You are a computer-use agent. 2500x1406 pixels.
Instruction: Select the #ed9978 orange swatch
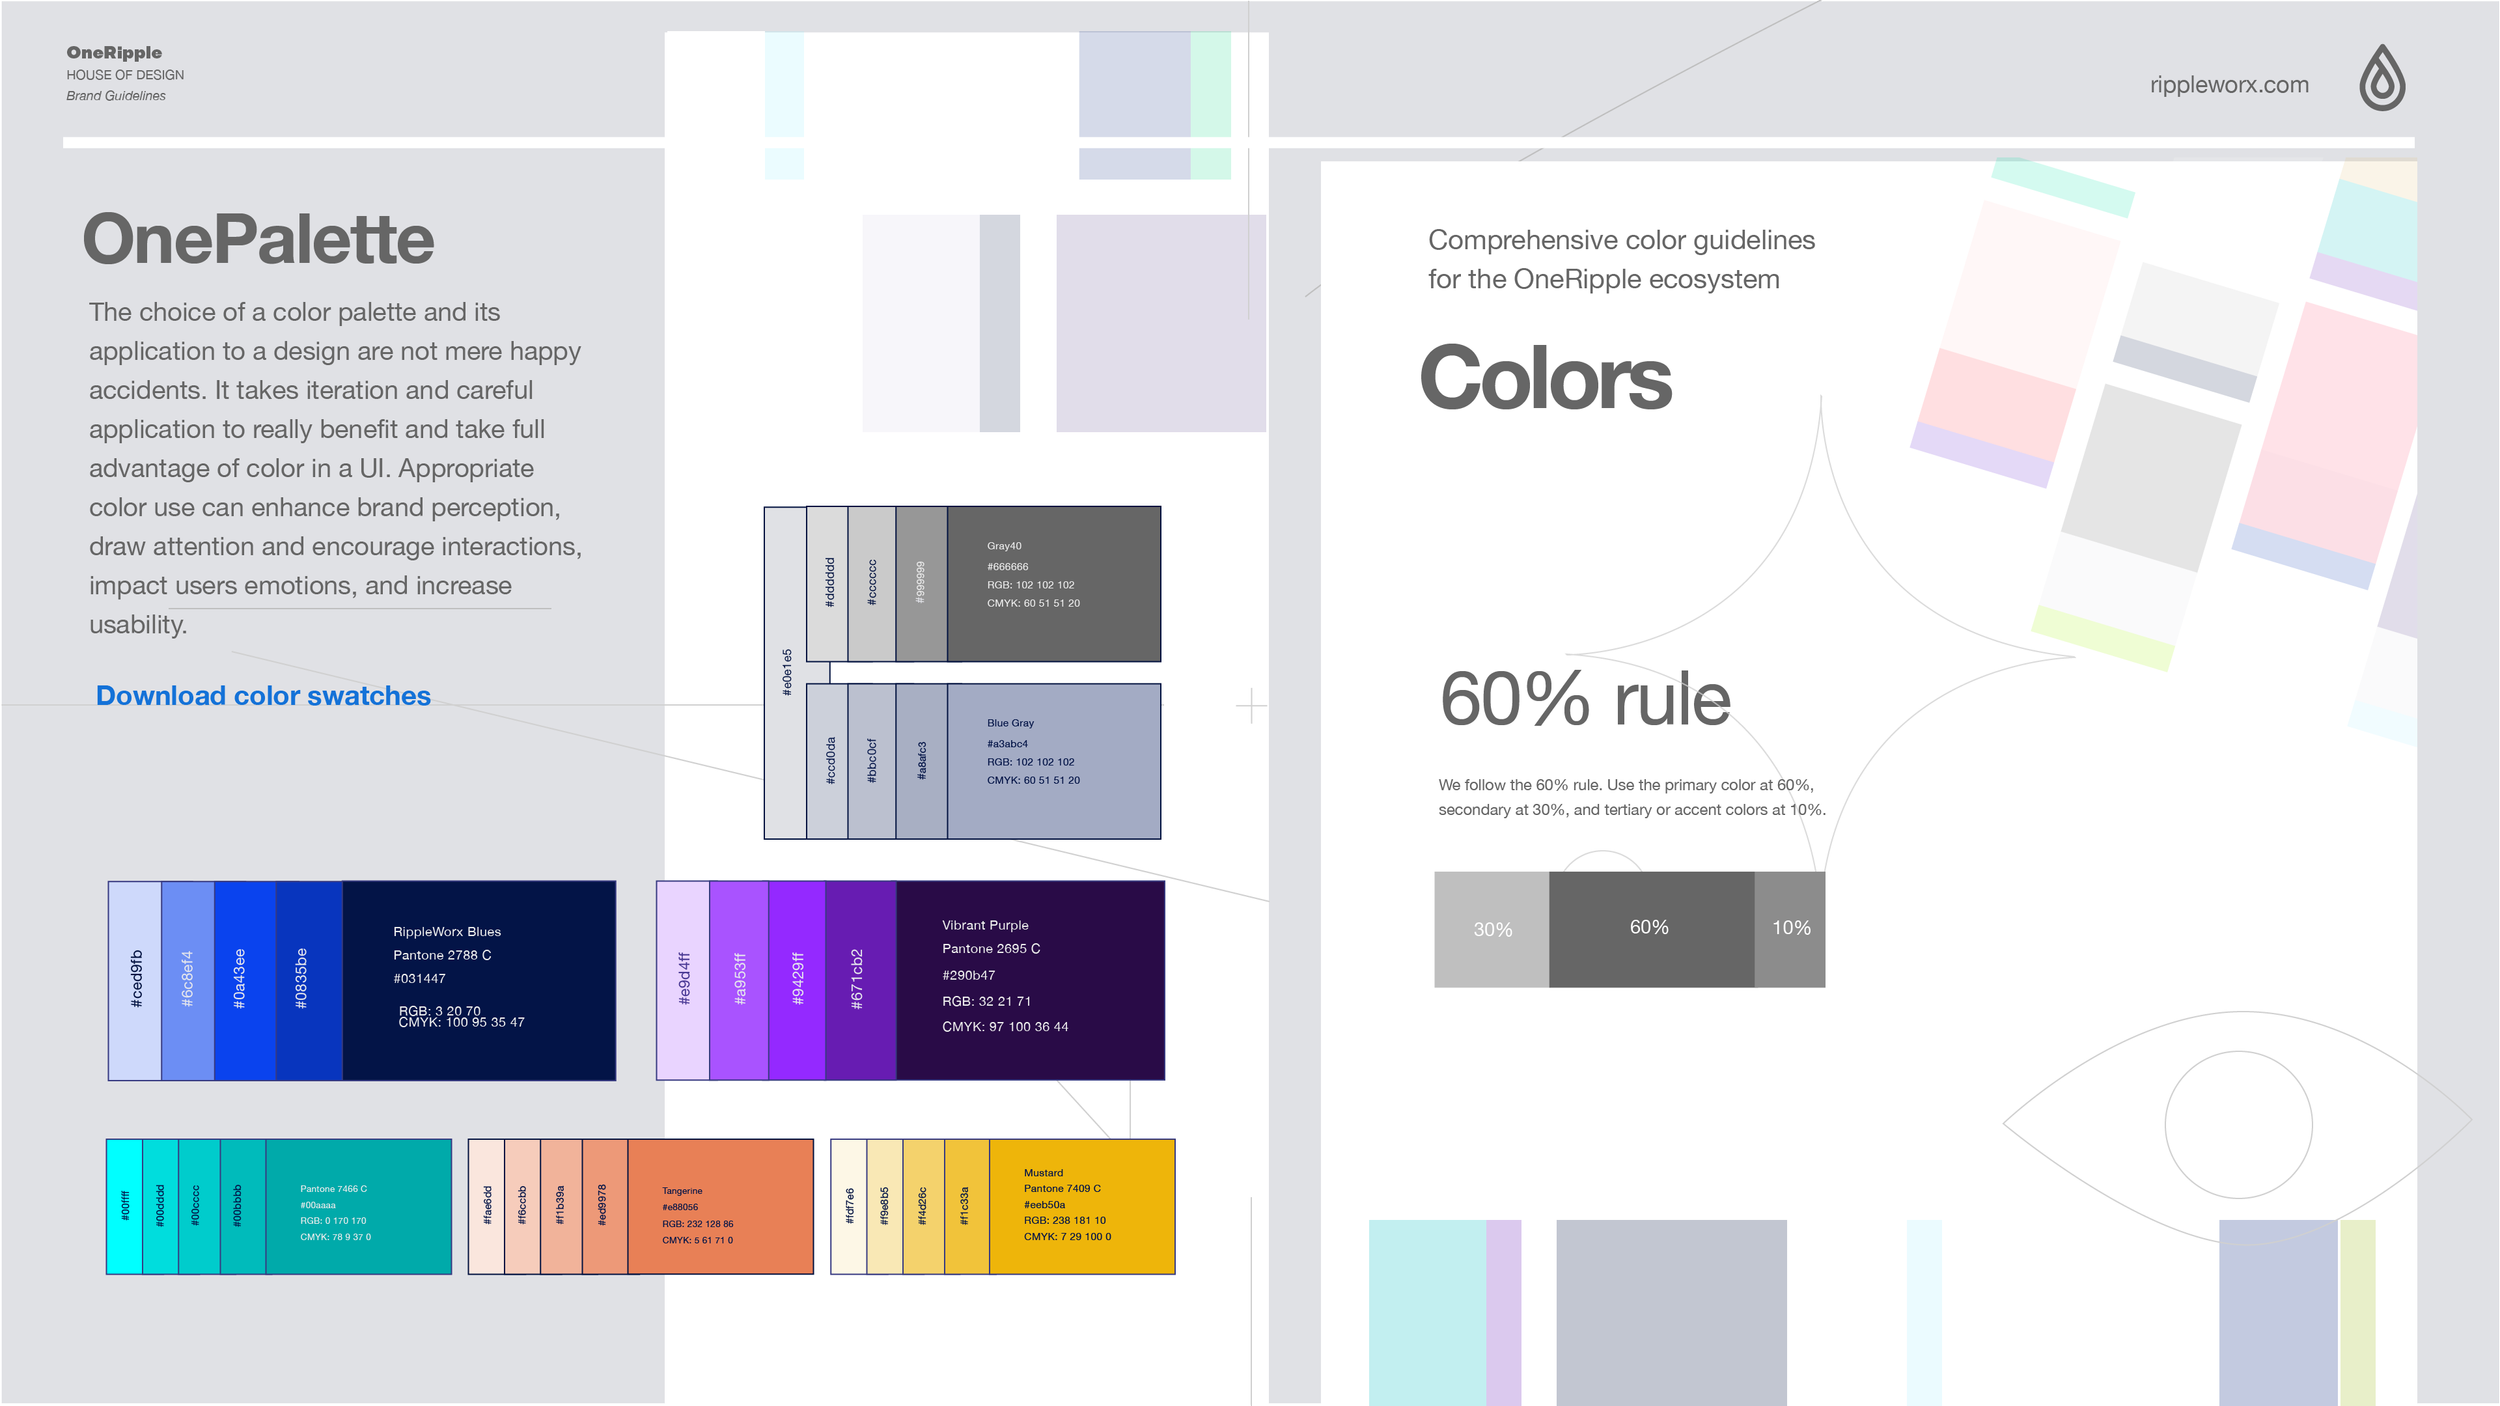(605, 1206)
